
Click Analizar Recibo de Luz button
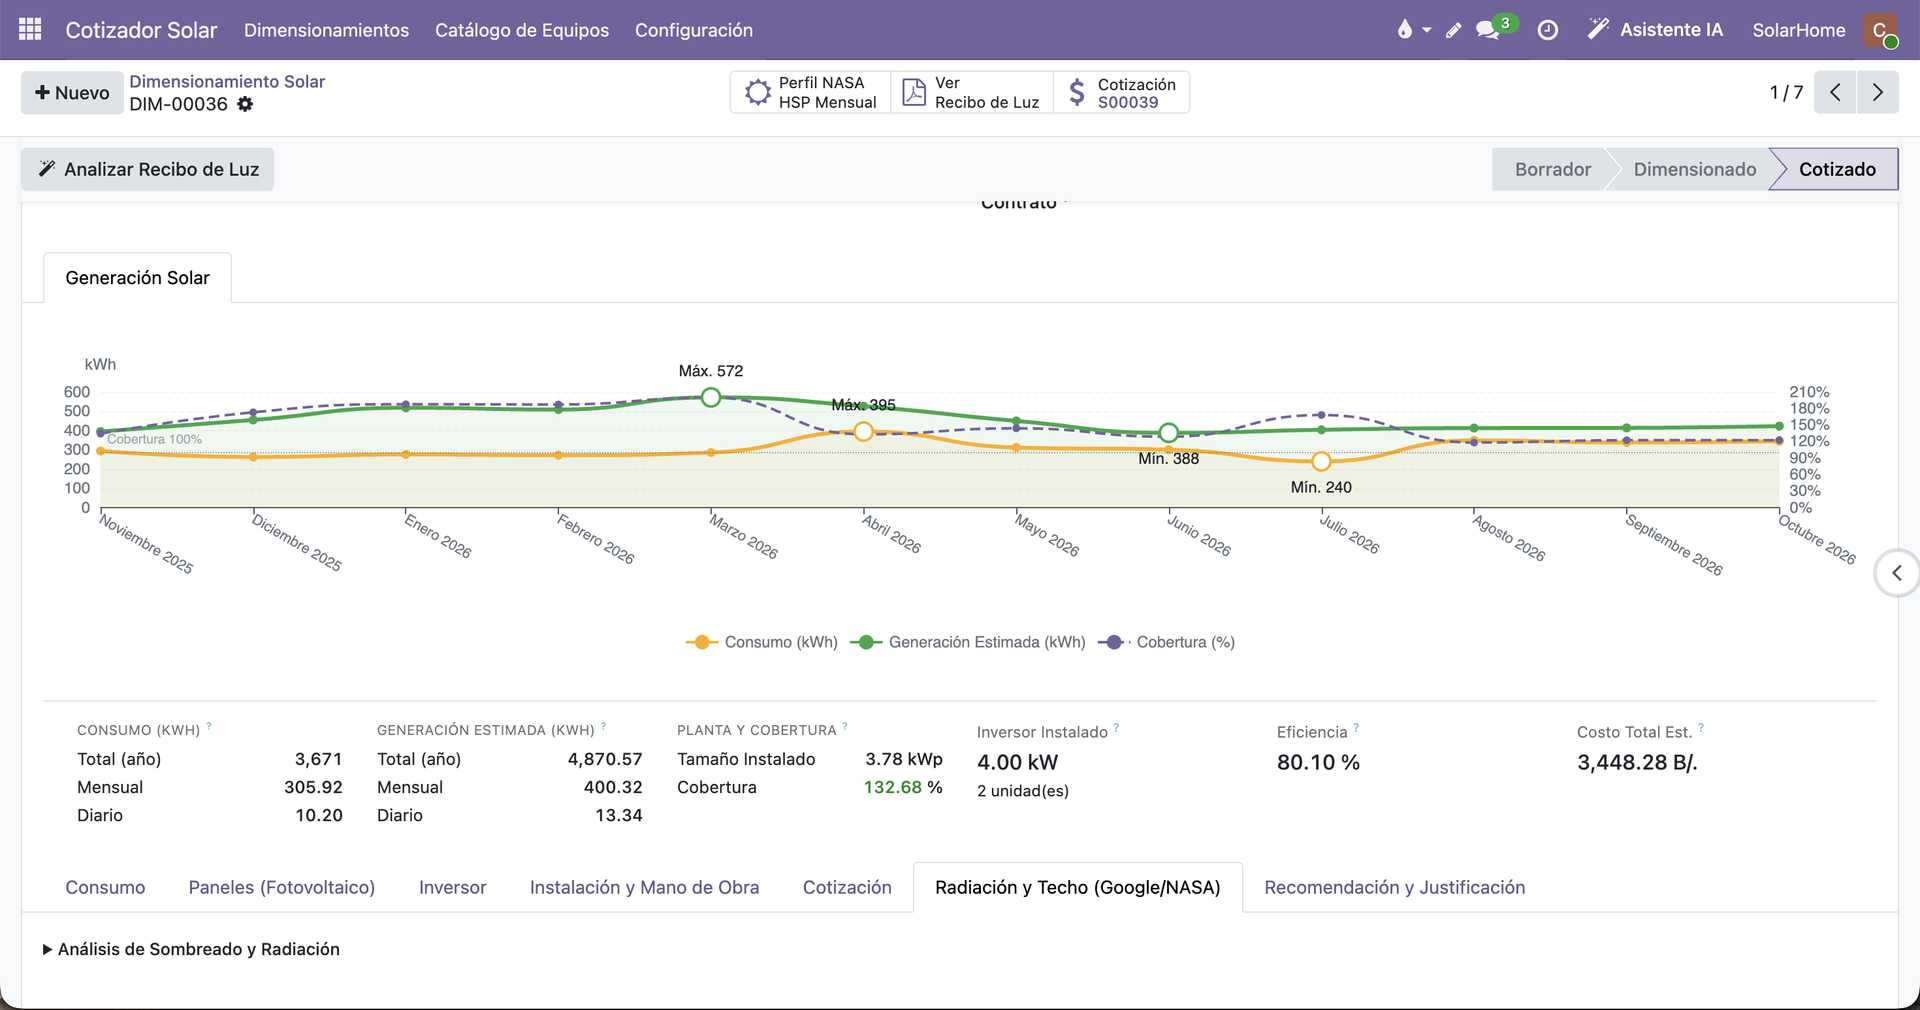click(148, 169)
